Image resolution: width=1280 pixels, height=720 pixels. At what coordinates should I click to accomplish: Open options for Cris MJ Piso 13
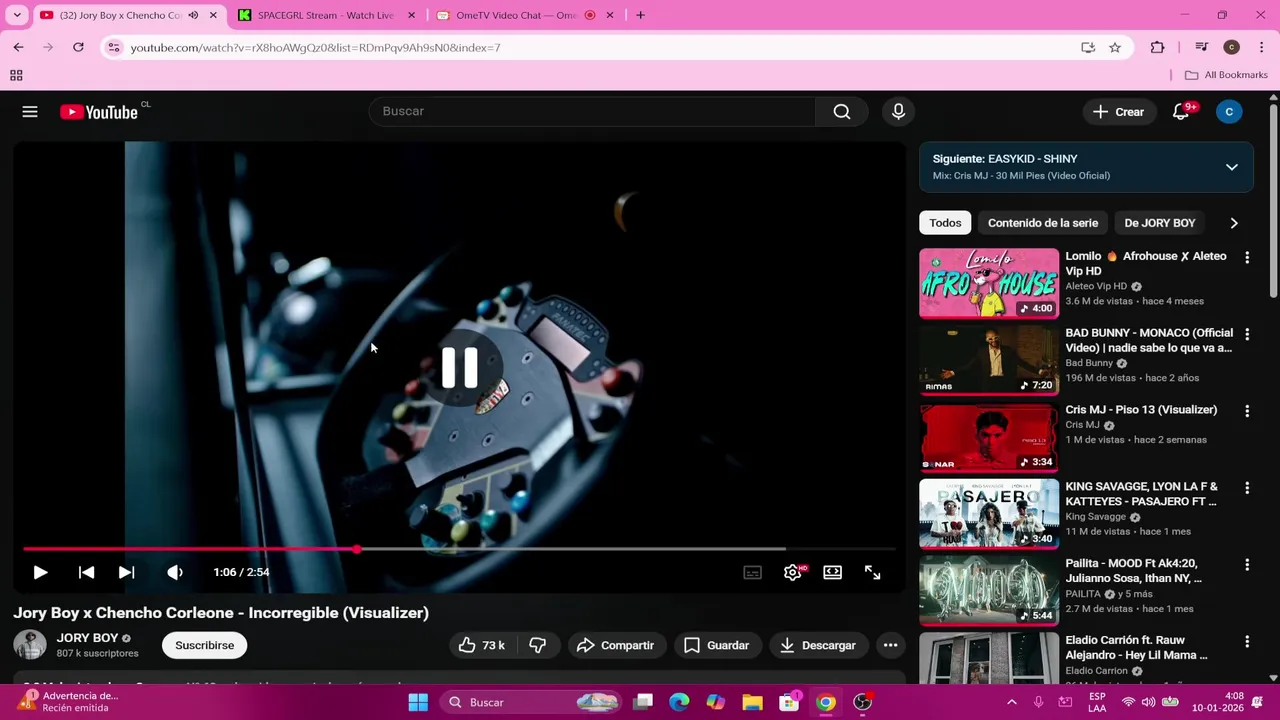(1247, 411)
